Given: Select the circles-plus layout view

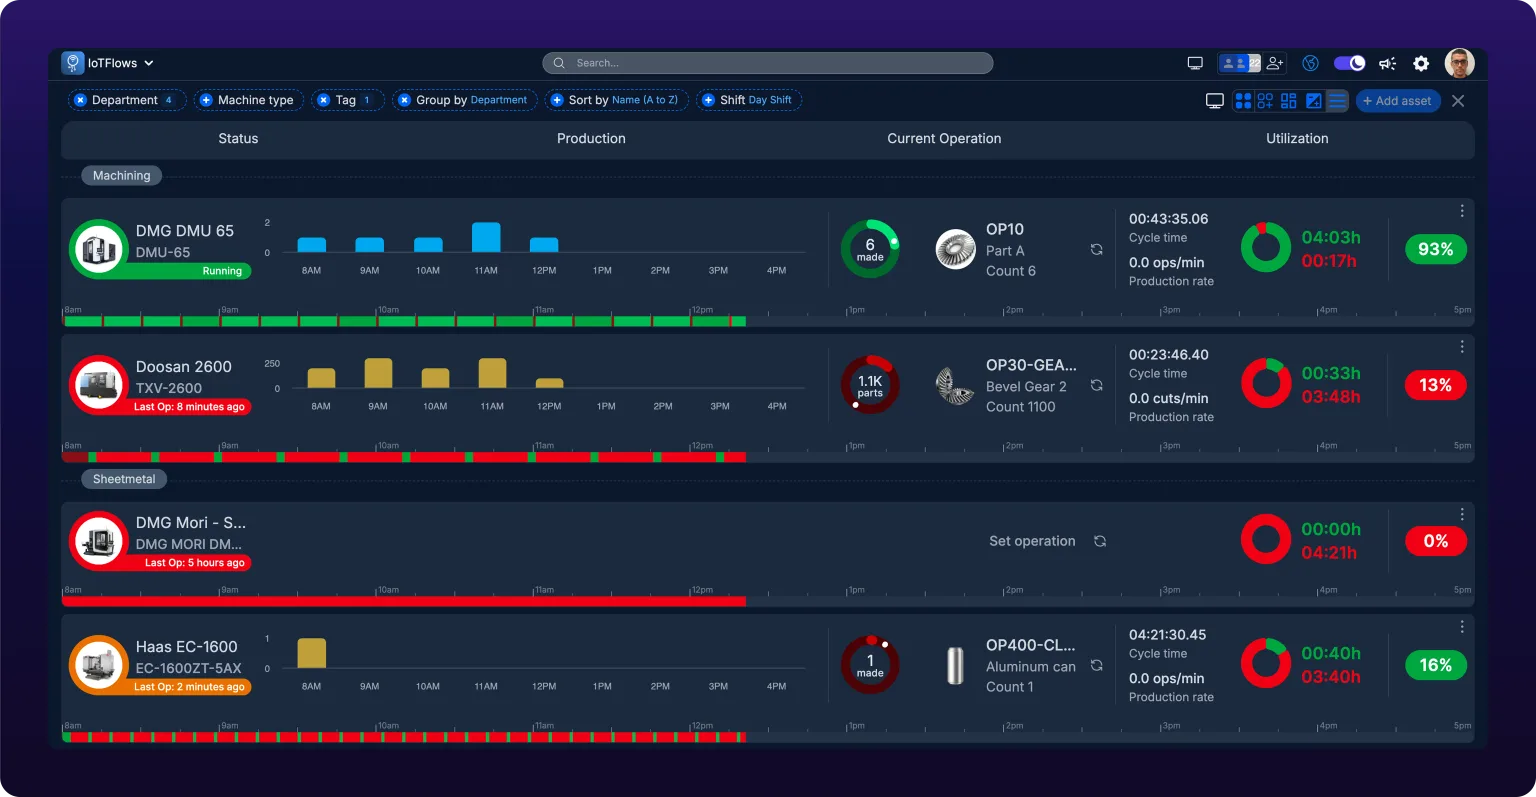Looking at the screenshot, I should click(1265, 101).
